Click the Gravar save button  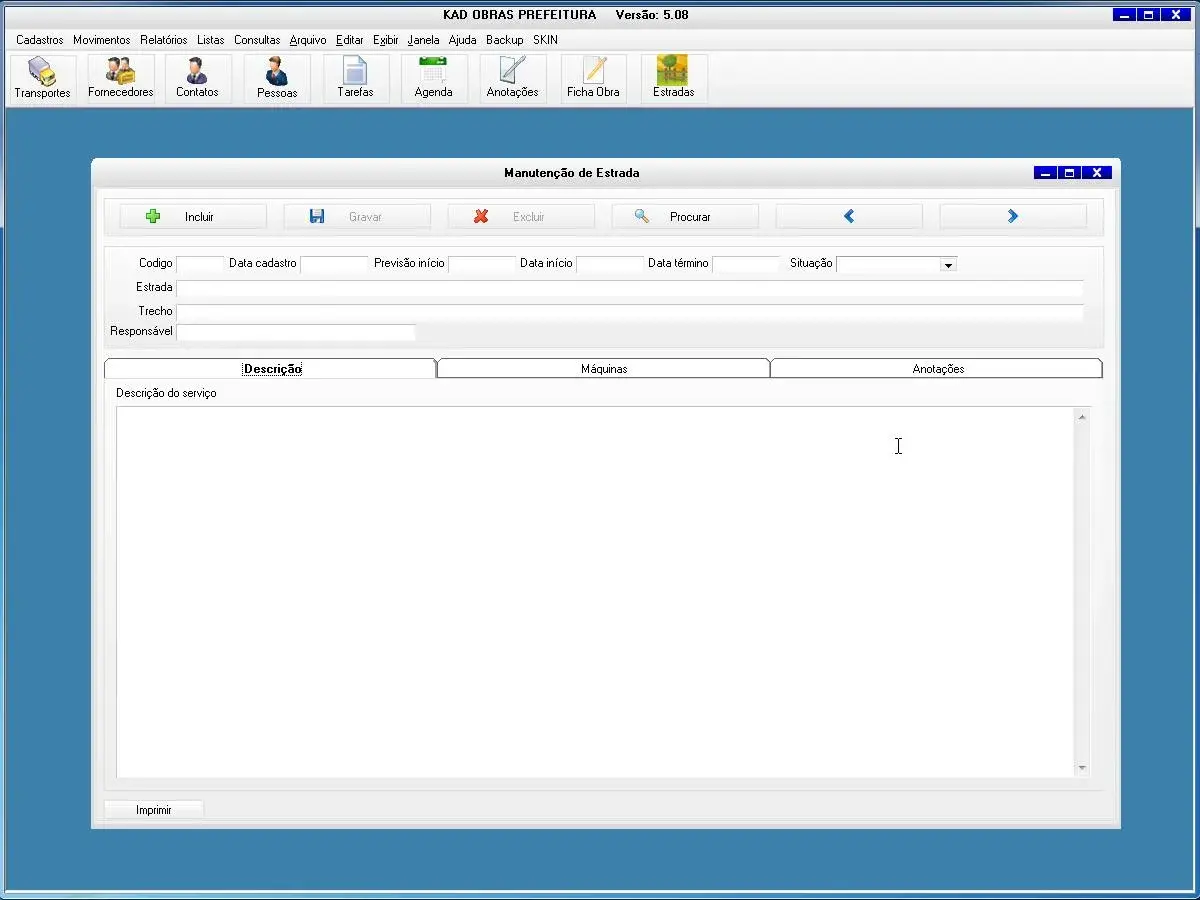pos(357,216)
